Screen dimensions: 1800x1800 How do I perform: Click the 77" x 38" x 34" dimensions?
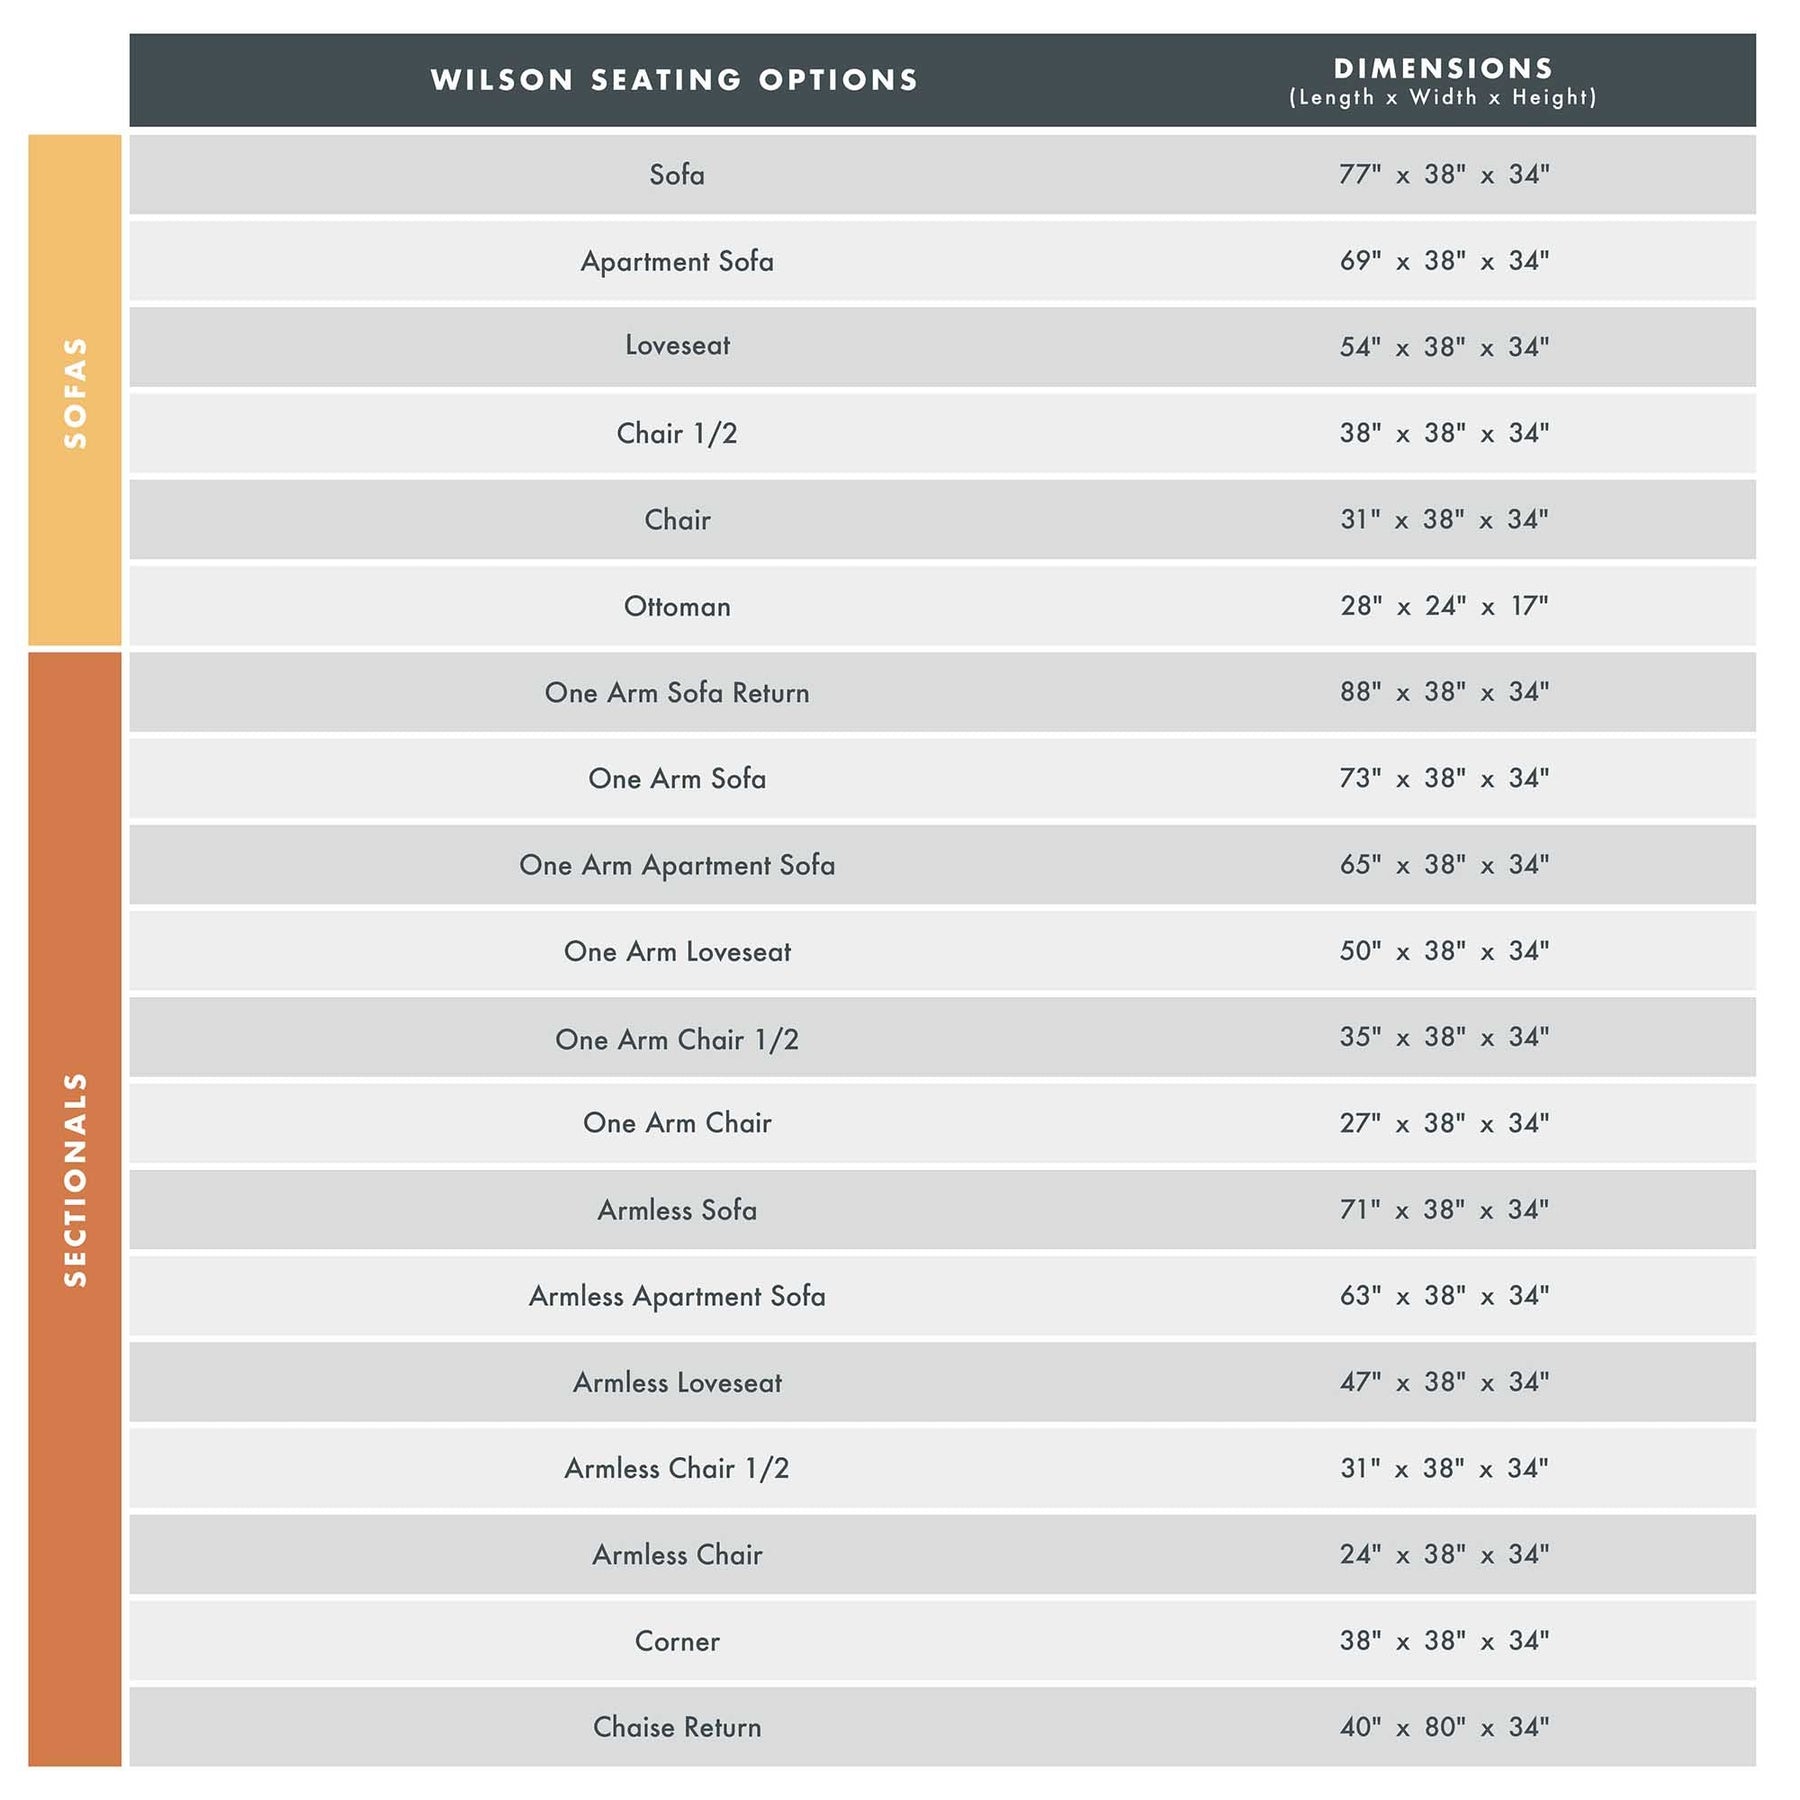(1444, 174)
